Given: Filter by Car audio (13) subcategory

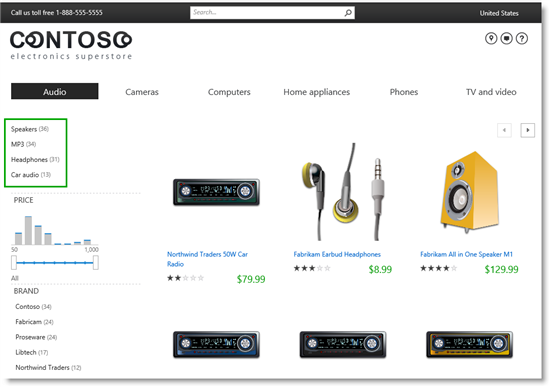Looking at the screenshot, I should [31, 175].
